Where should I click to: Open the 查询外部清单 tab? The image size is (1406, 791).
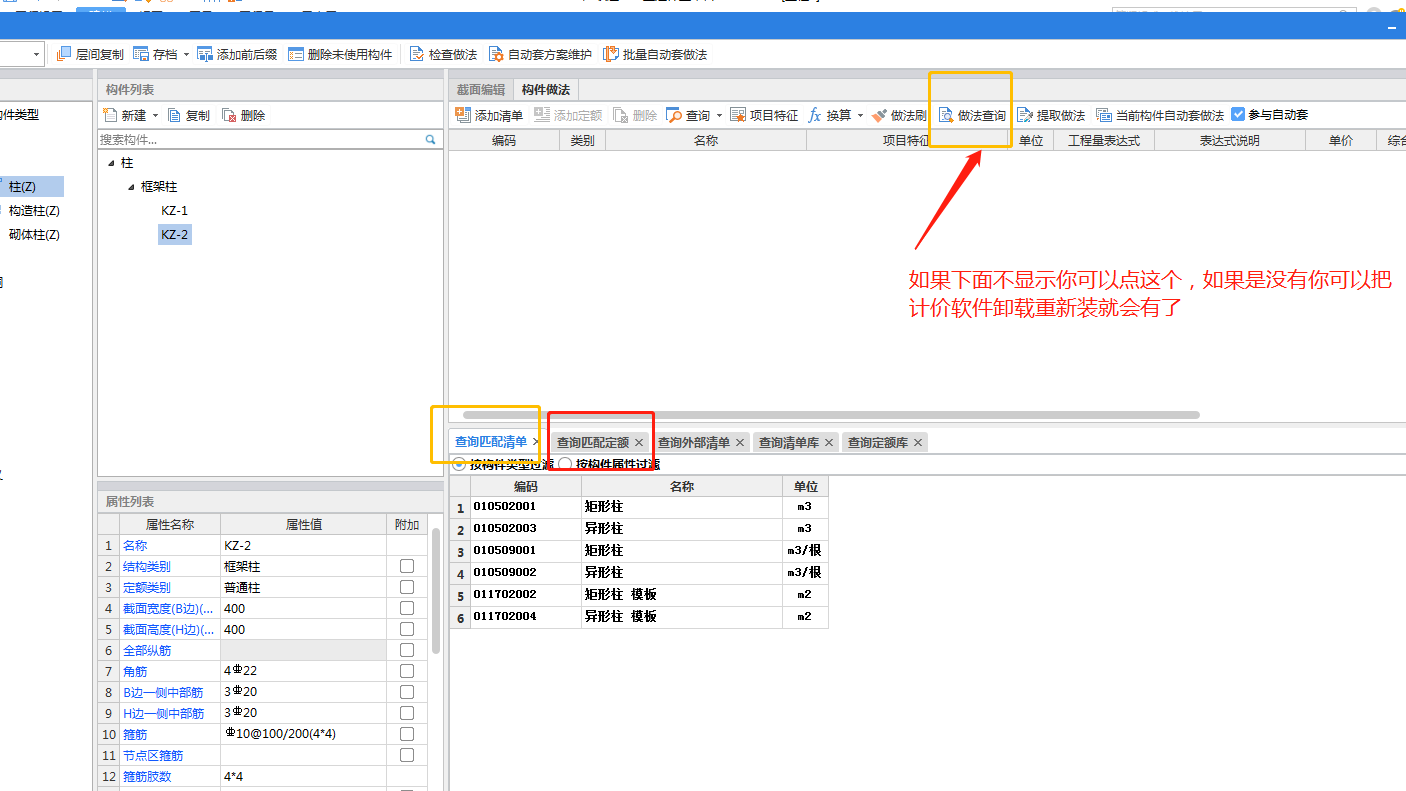[x=694, y=442]
